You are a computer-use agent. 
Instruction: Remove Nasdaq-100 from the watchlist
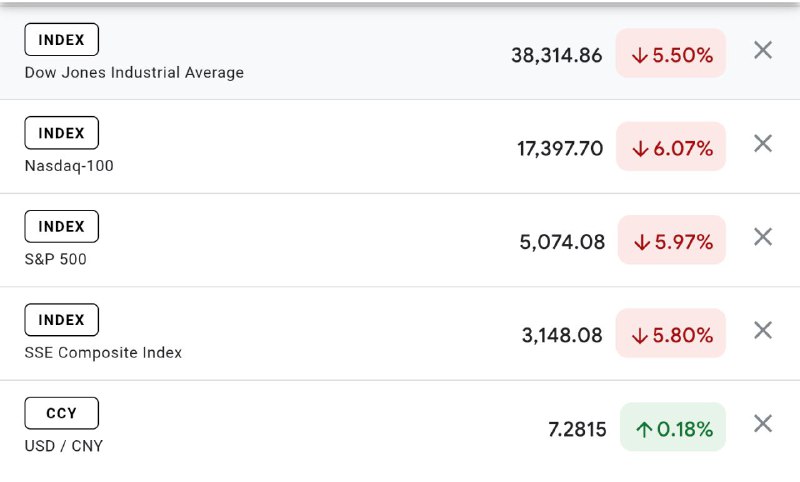tap(763, 143)
